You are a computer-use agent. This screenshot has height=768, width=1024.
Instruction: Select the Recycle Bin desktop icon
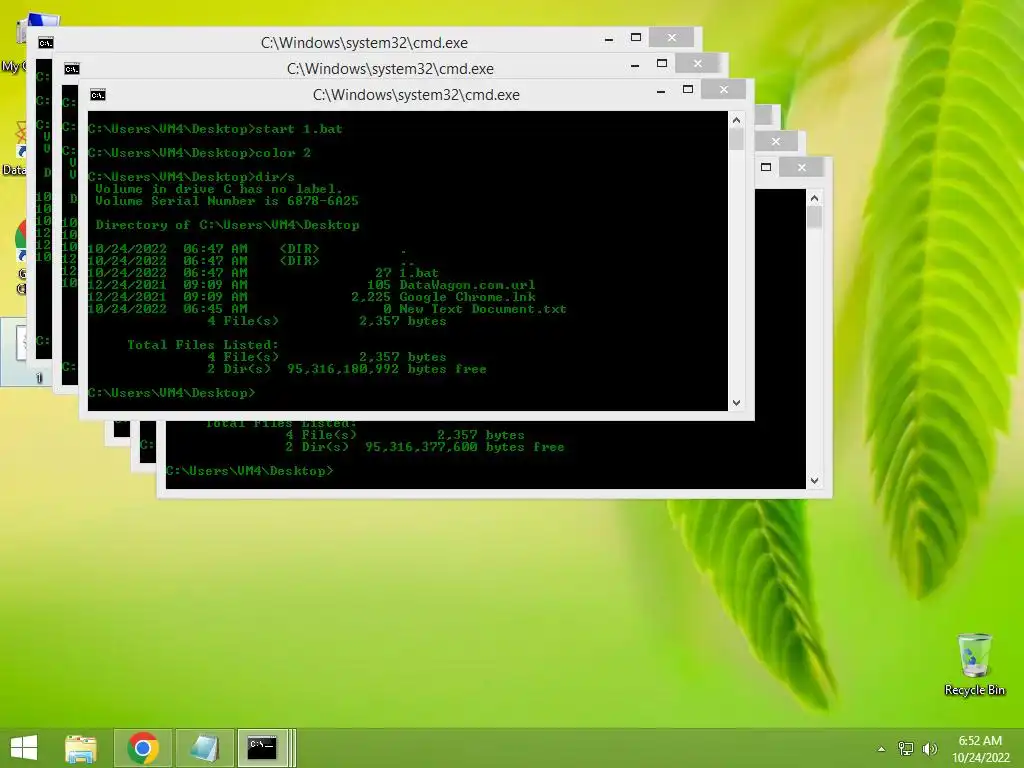point(974,664)
